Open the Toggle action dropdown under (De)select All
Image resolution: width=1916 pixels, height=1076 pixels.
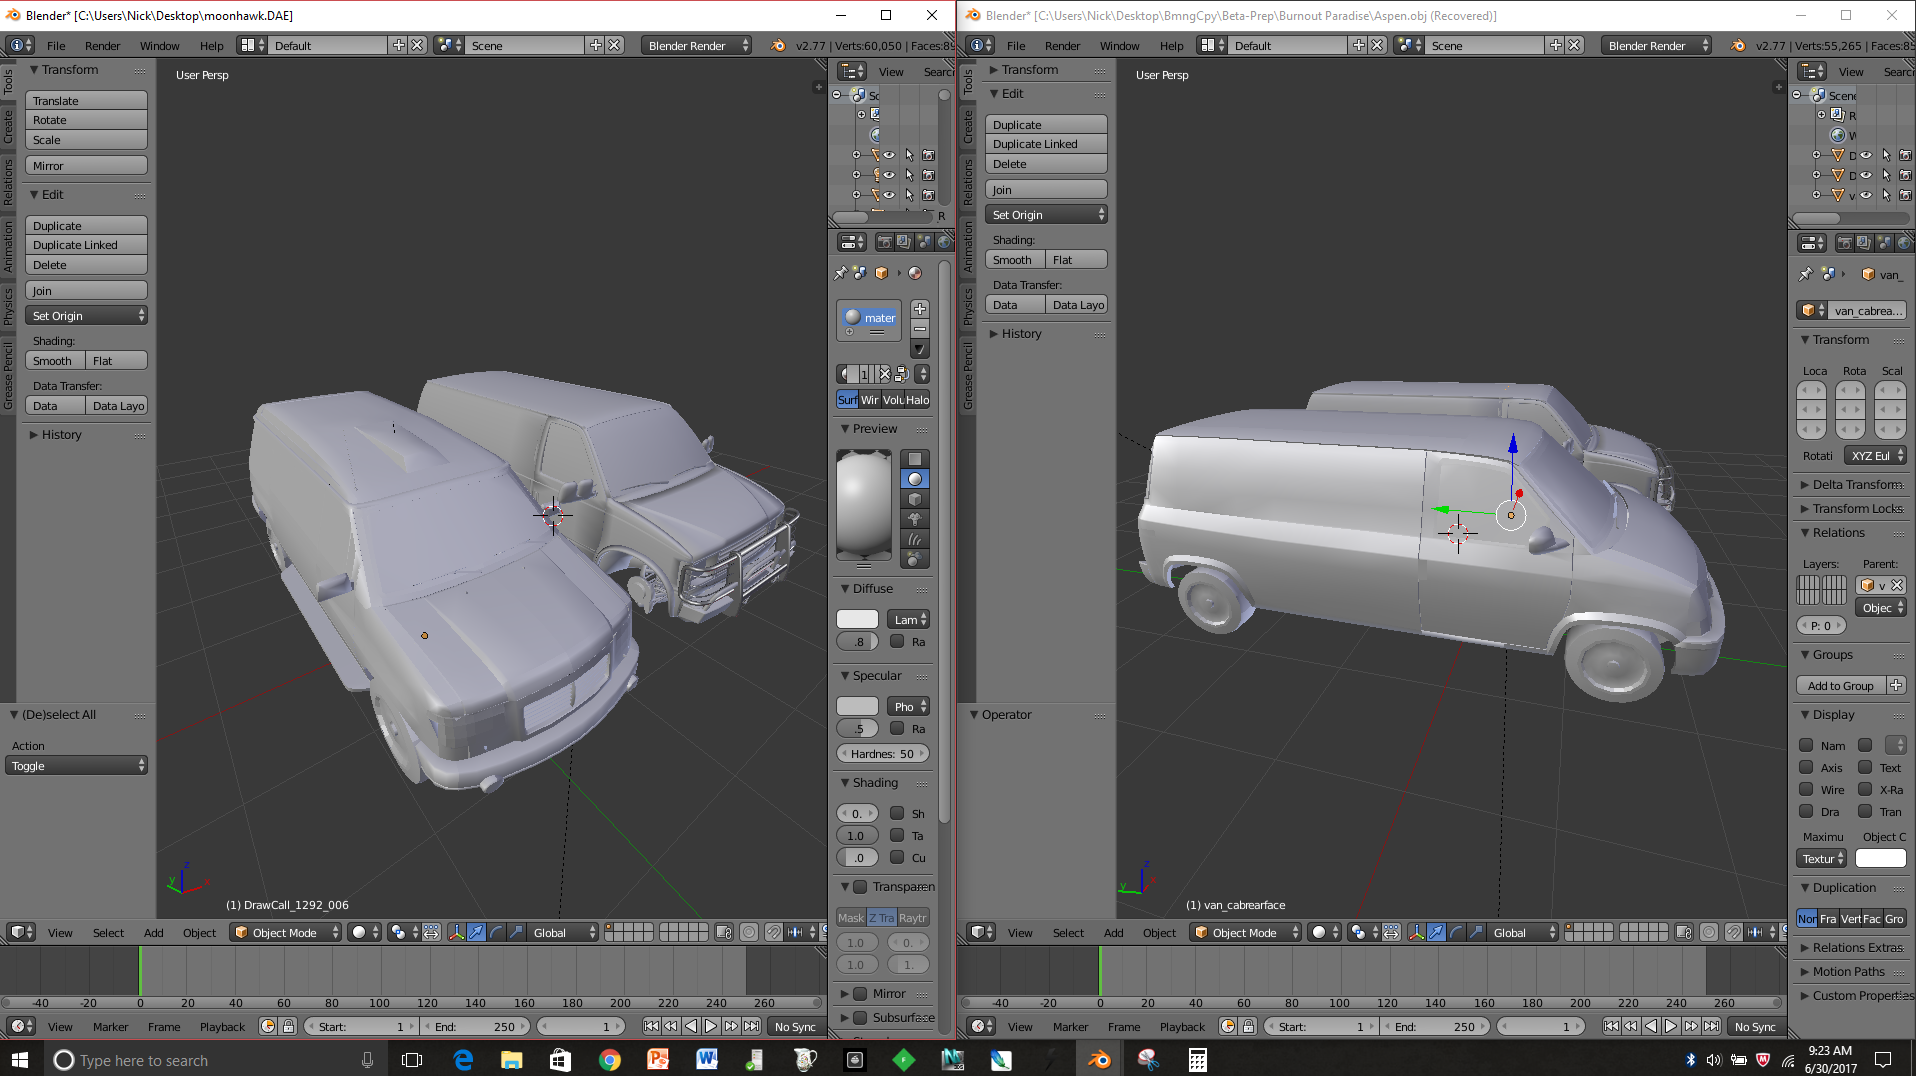(x=77, y=766)
